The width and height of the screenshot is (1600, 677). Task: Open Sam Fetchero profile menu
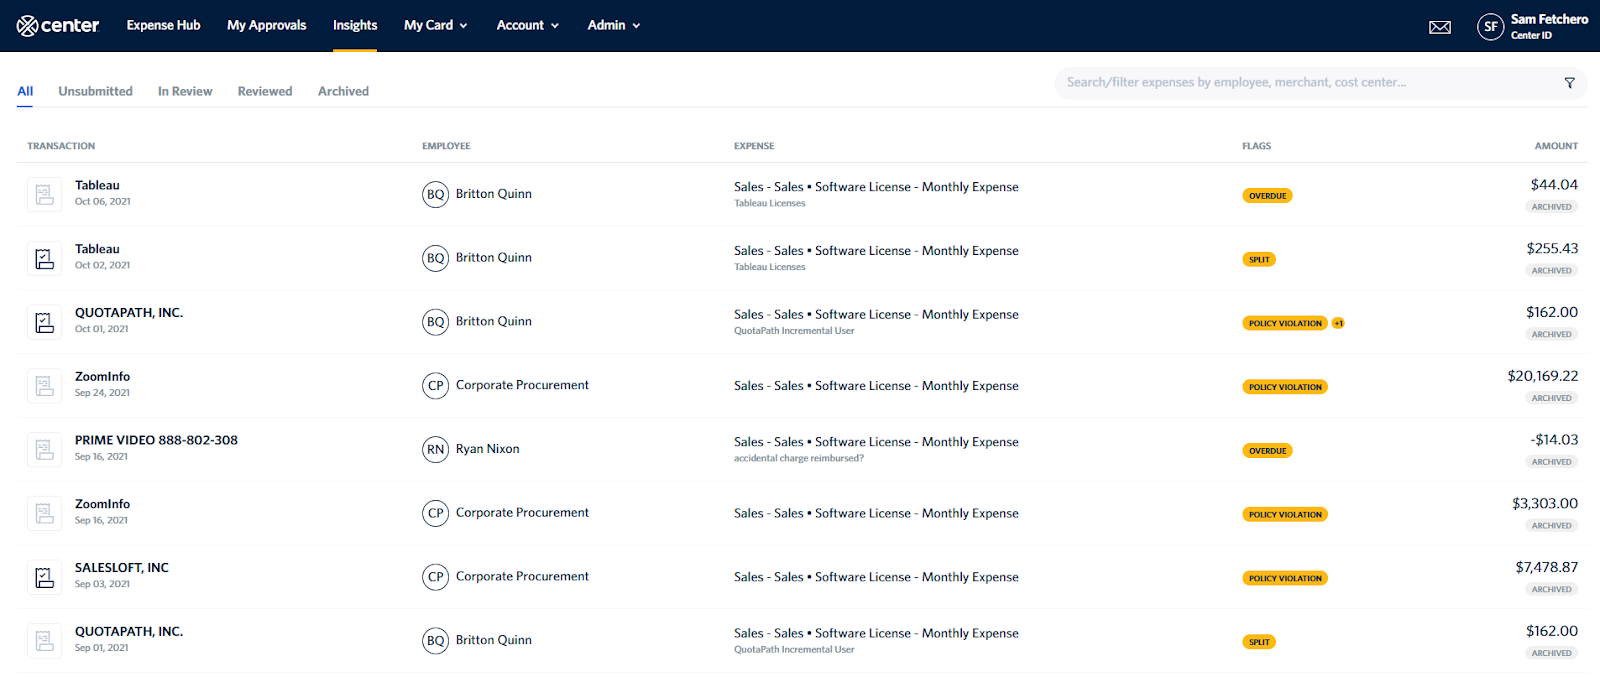point(1532,26)
